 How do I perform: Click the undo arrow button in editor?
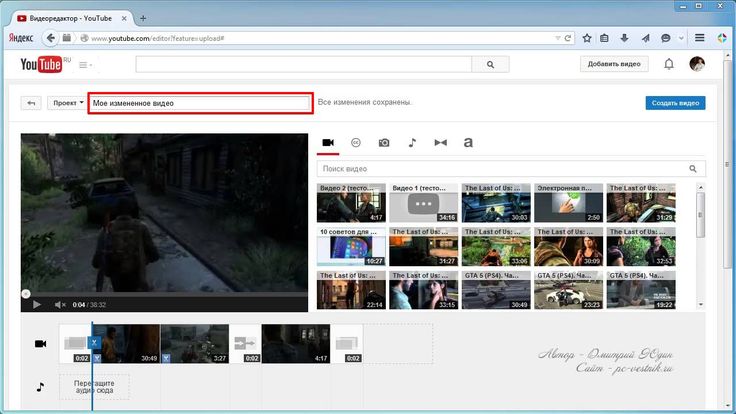coord(31,103)
